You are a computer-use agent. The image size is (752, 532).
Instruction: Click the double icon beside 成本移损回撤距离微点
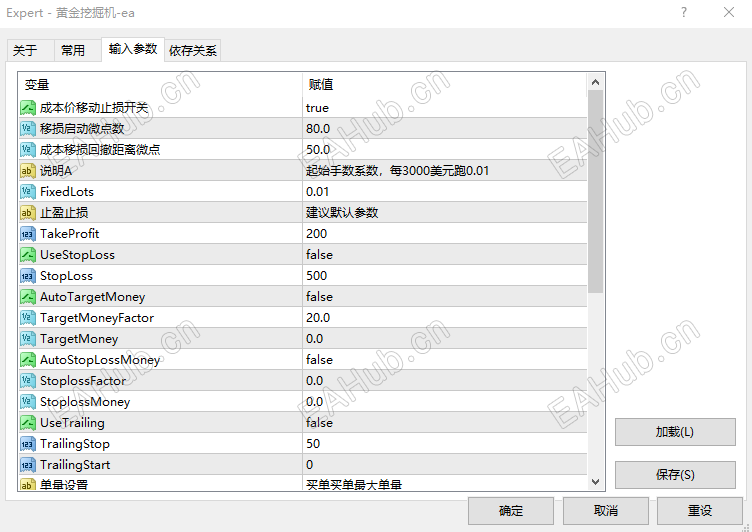[x=28, y=150]
